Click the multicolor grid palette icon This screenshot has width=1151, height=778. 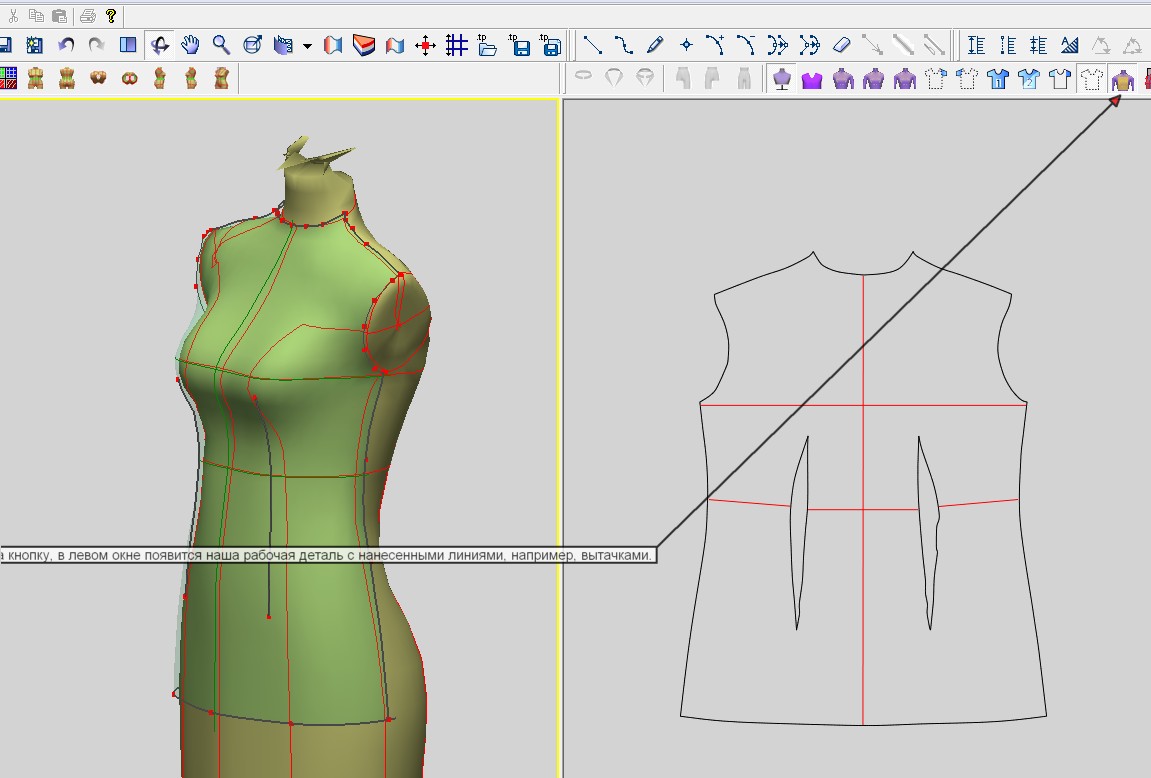[7, 78]
